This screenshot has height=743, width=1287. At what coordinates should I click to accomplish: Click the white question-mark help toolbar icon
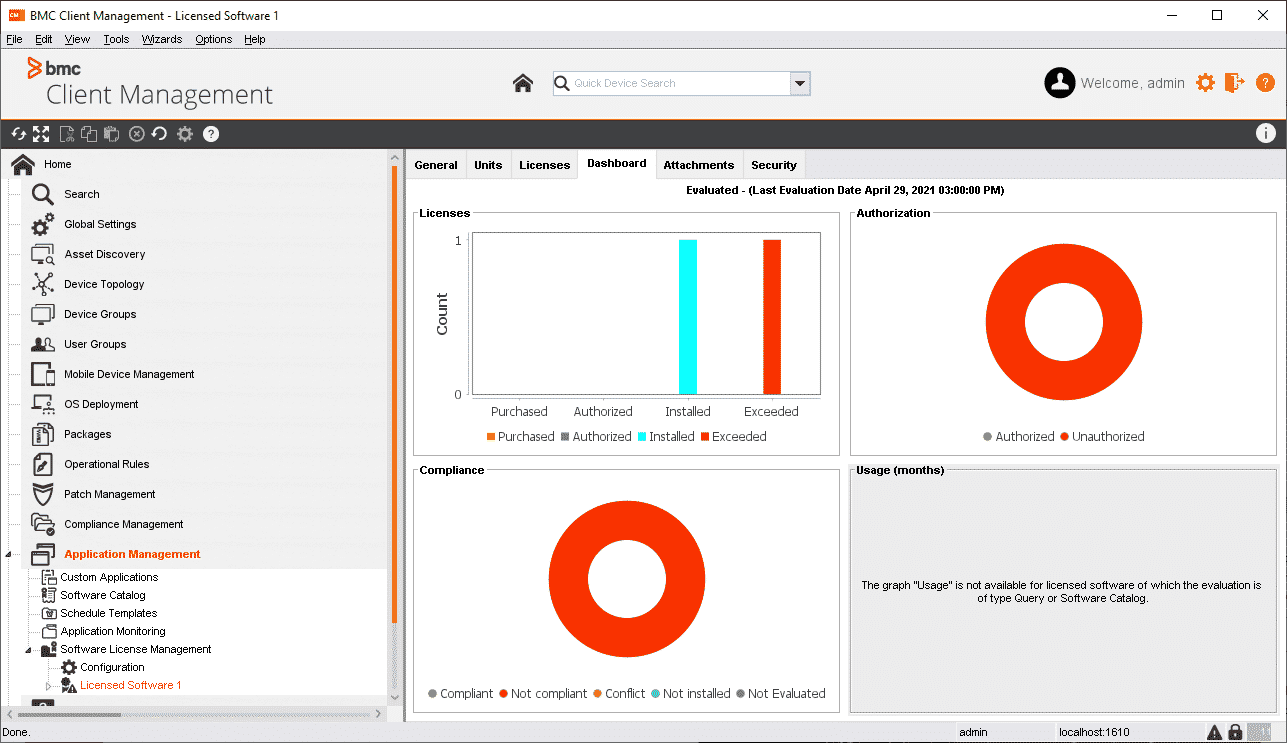[211, 134]
